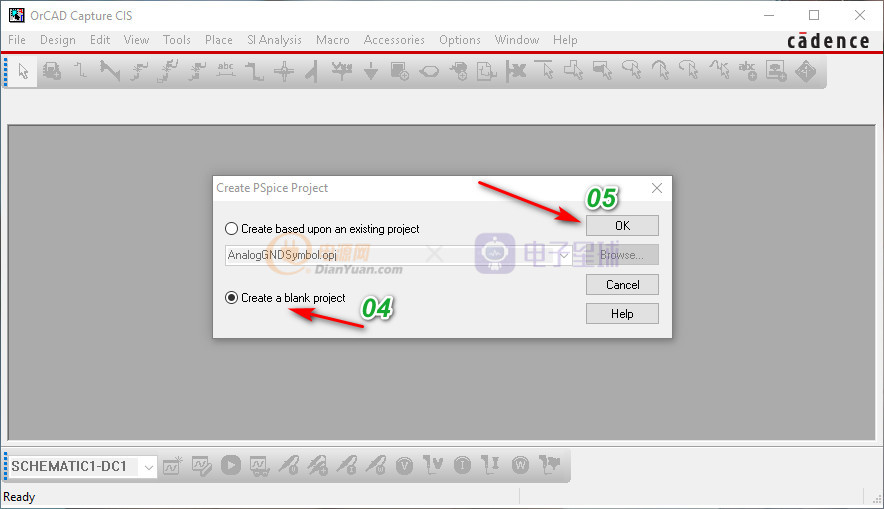The width and height of the screenshot is (884, 509).
Task: Confirm dialog with the OK button
Action: 622,225
